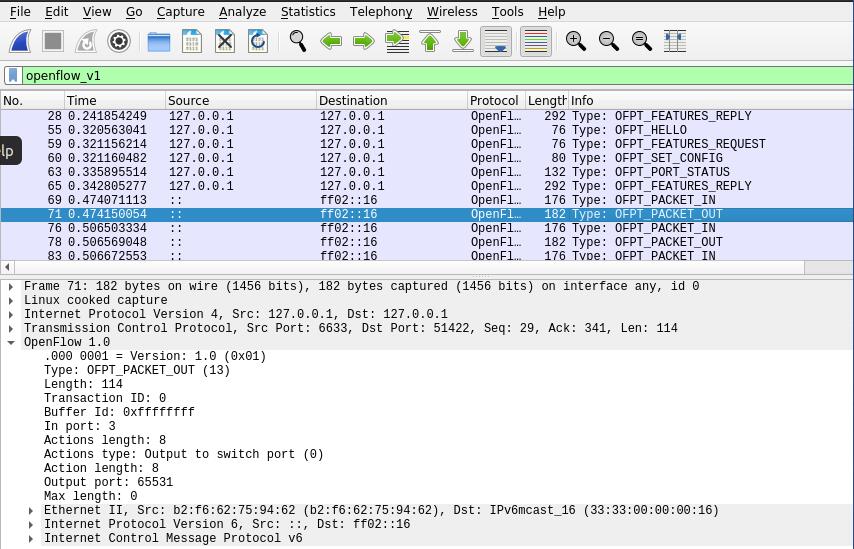Open display filter bookmark menu
The width and height of the screenshot is (854, 549).
click(13, 75)
